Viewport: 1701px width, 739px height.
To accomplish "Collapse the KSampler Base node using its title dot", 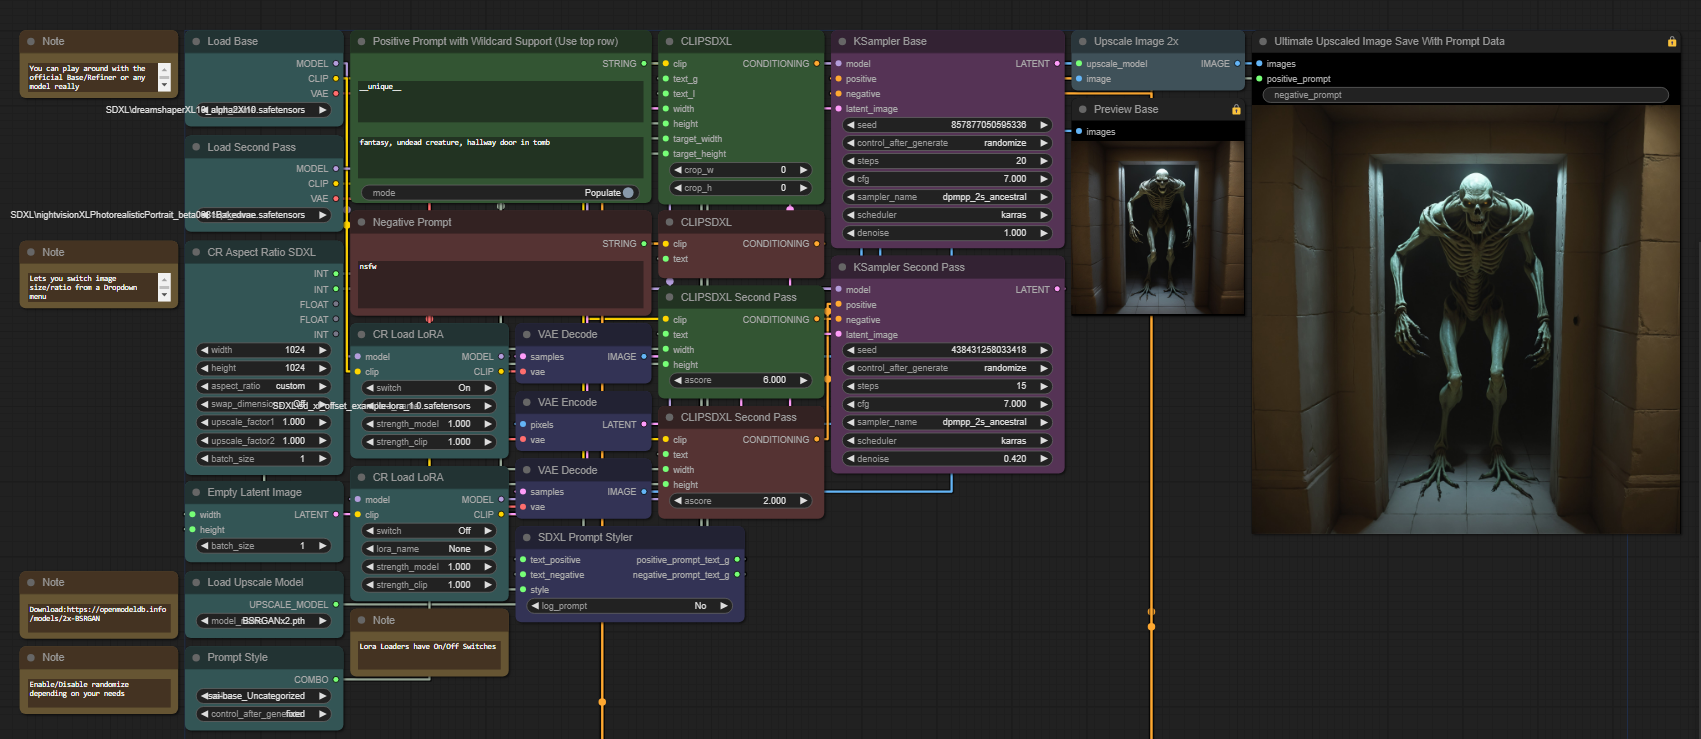I will tap(842, 42).
